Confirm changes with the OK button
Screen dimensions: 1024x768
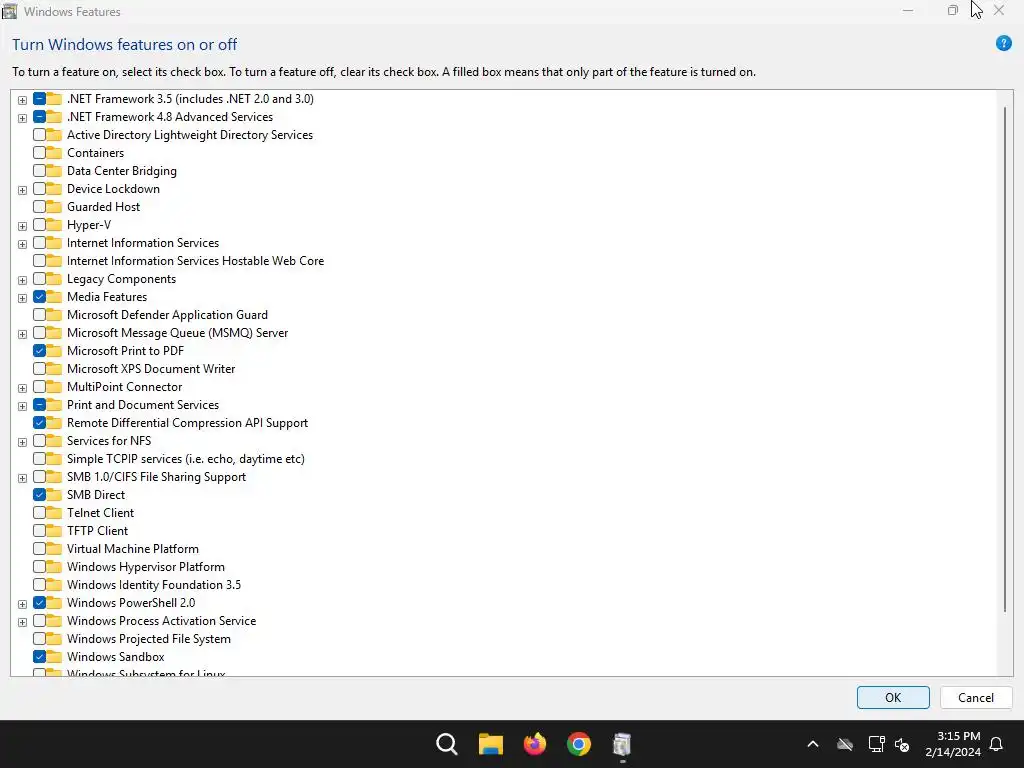893,697
